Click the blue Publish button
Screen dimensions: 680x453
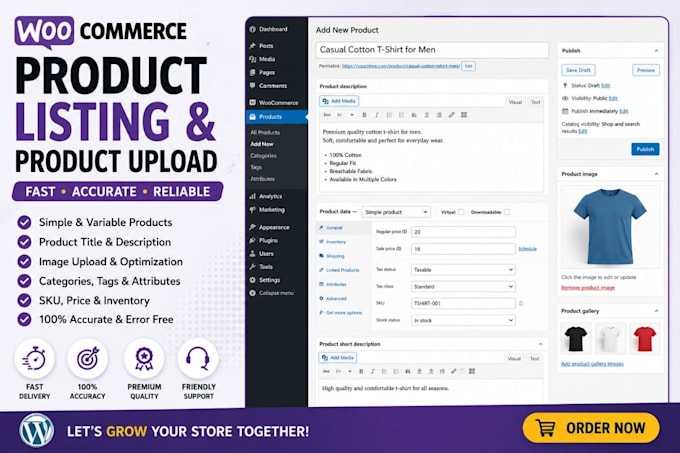coord(645,149)
